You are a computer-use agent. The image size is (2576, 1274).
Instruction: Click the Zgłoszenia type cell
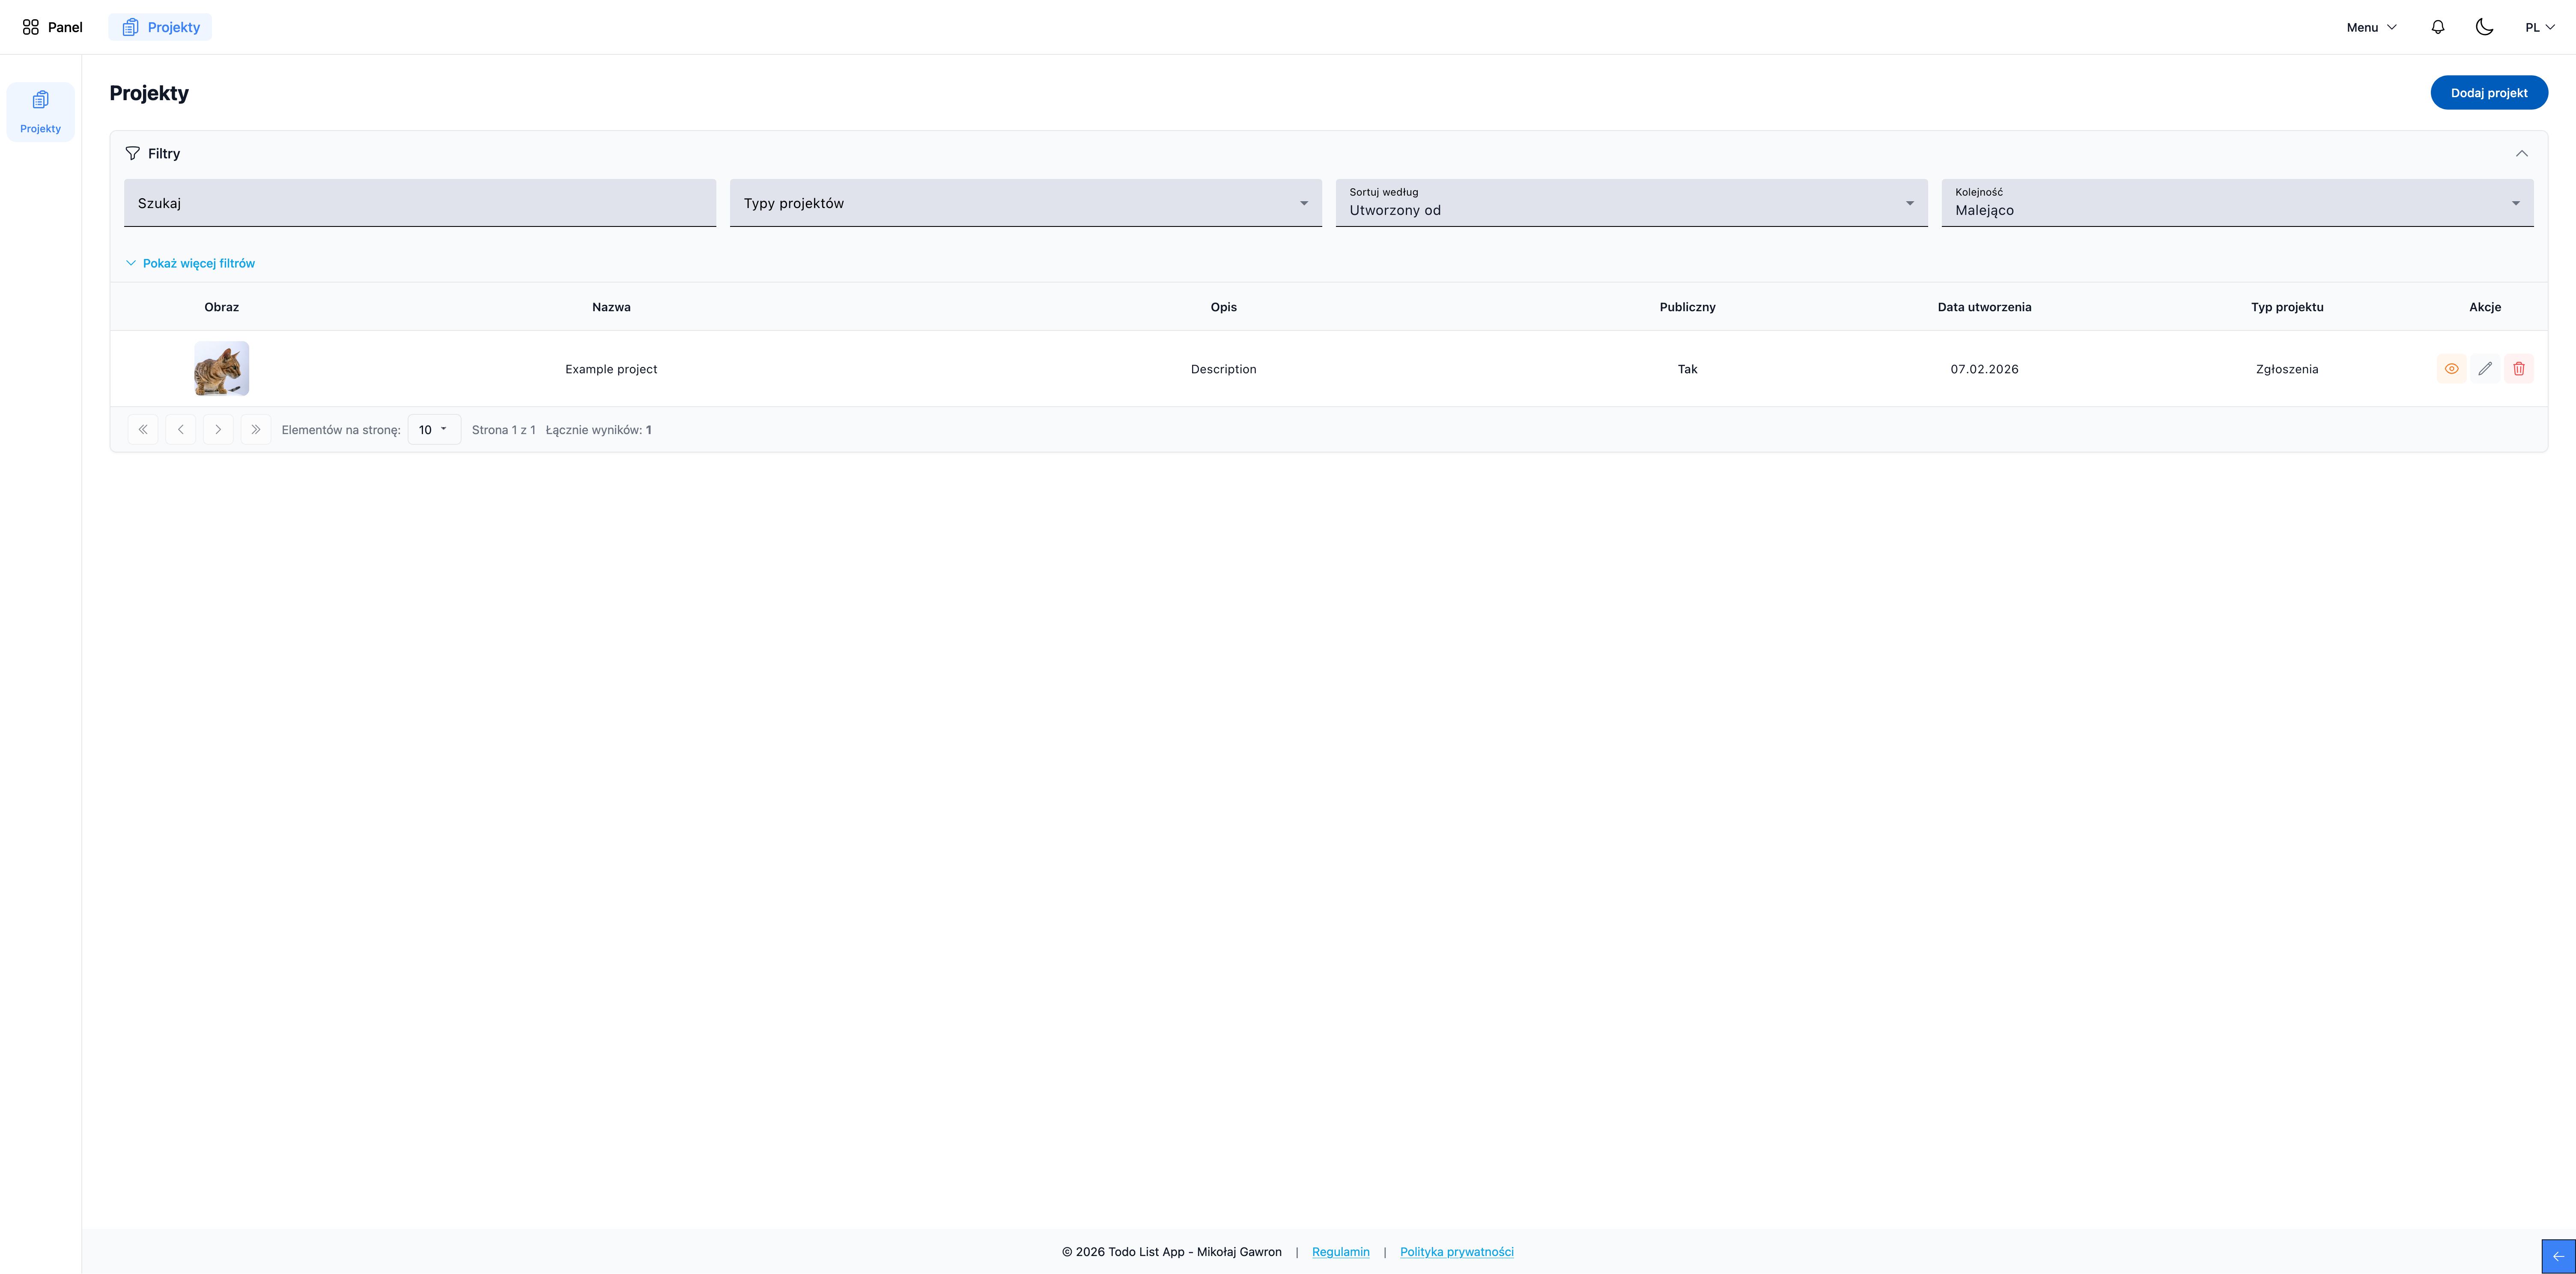coord(2287,369)
